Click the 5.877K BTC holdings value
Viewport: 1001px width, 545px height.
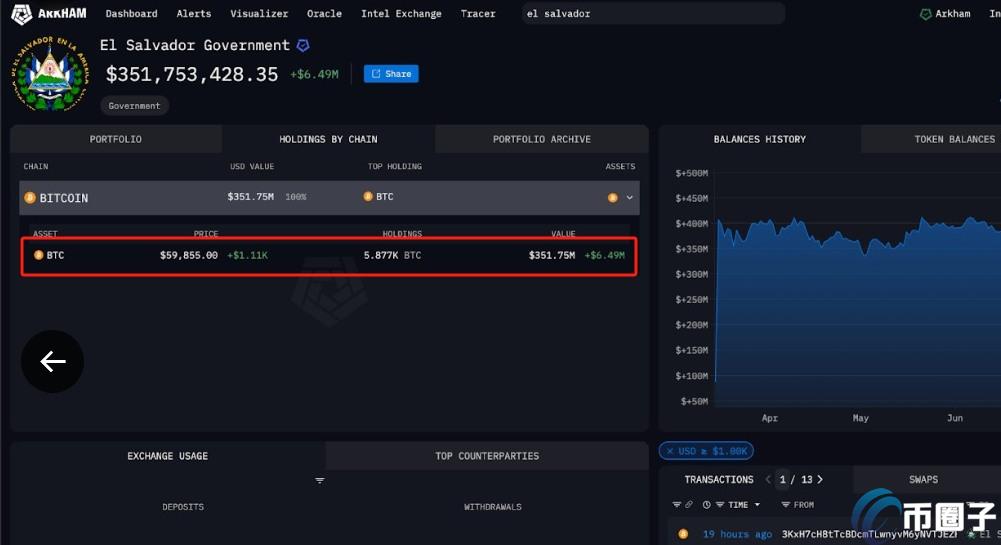[392, 255]
